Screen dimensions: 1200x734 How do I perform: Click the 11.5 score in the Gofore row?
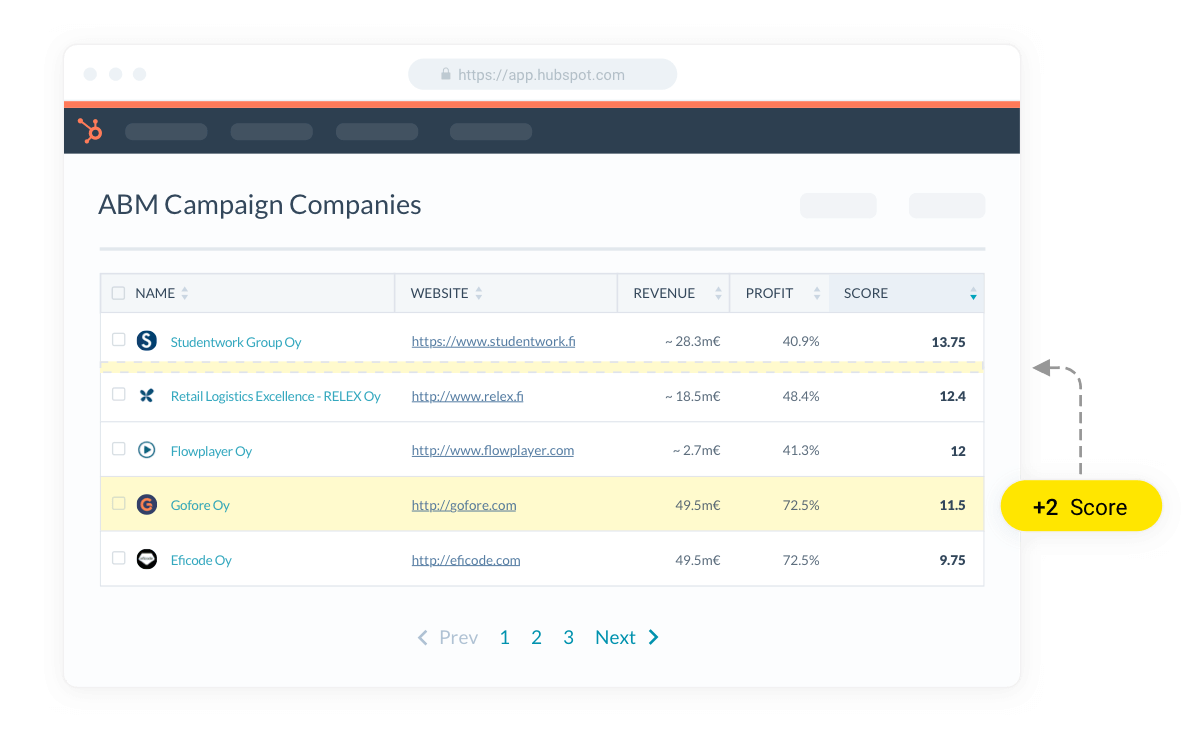point(952,505)
